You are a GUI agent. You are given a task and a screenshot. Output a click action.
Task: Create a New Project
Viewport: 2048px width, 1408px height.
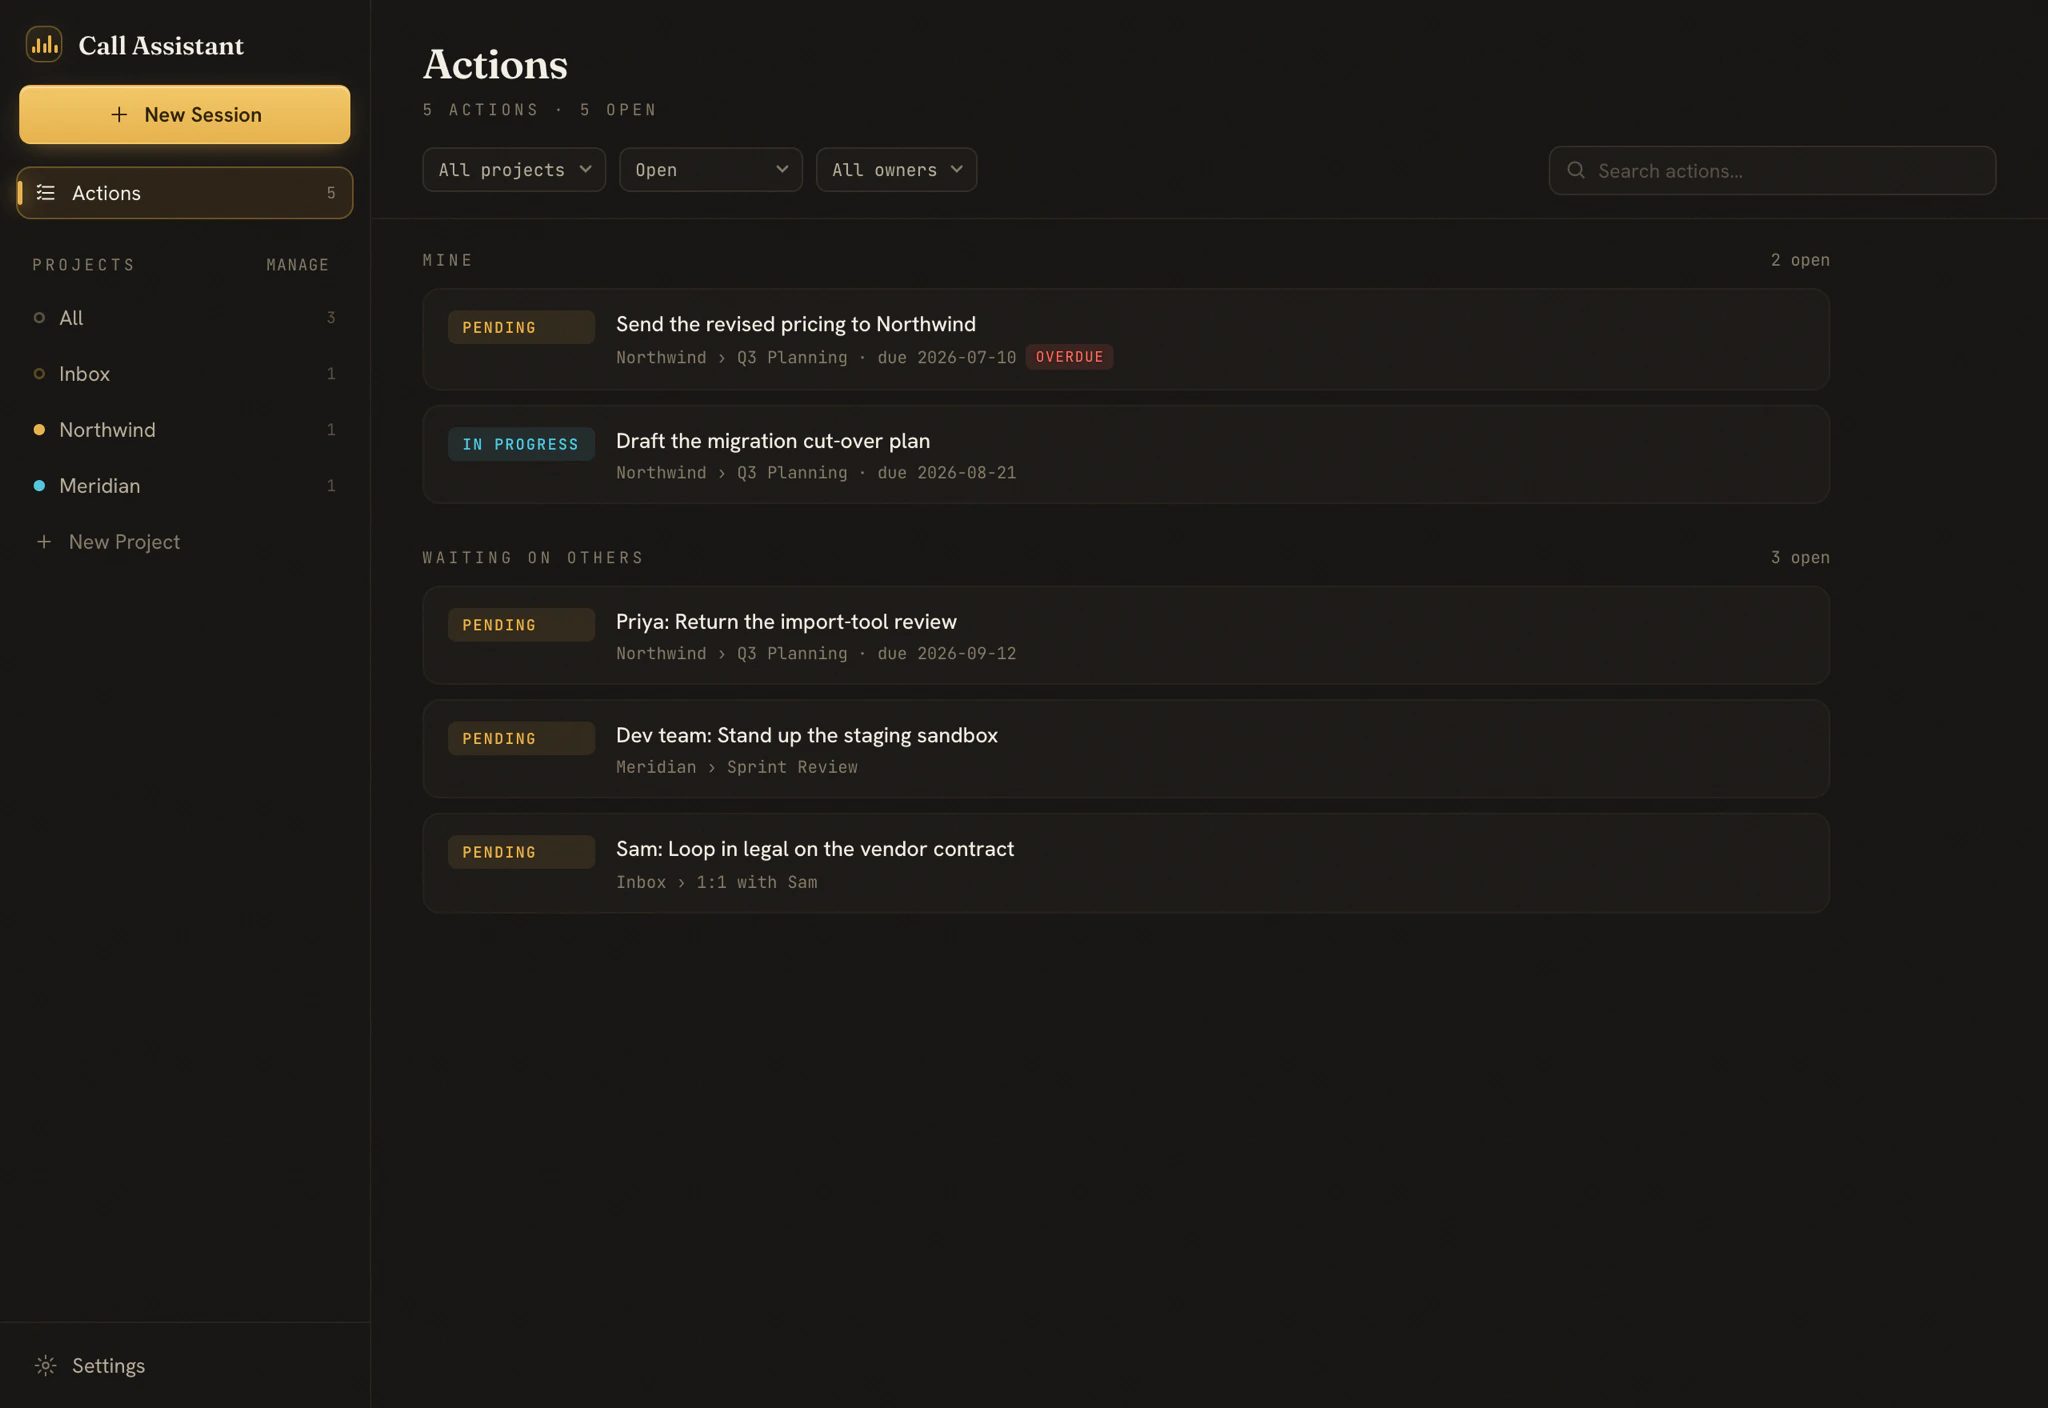click(185, 542)
